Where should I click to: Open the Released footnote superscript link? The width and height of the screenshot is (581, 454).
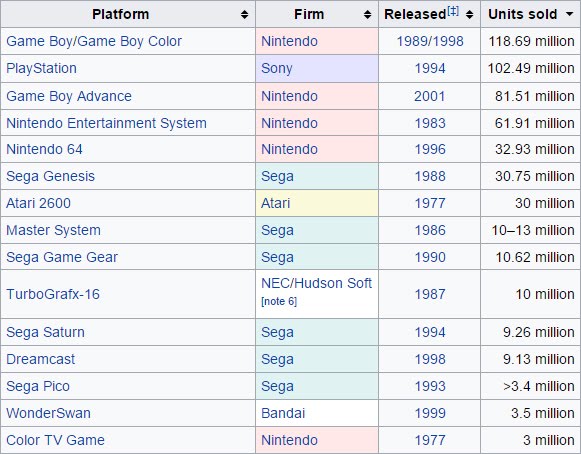point(453,11)
